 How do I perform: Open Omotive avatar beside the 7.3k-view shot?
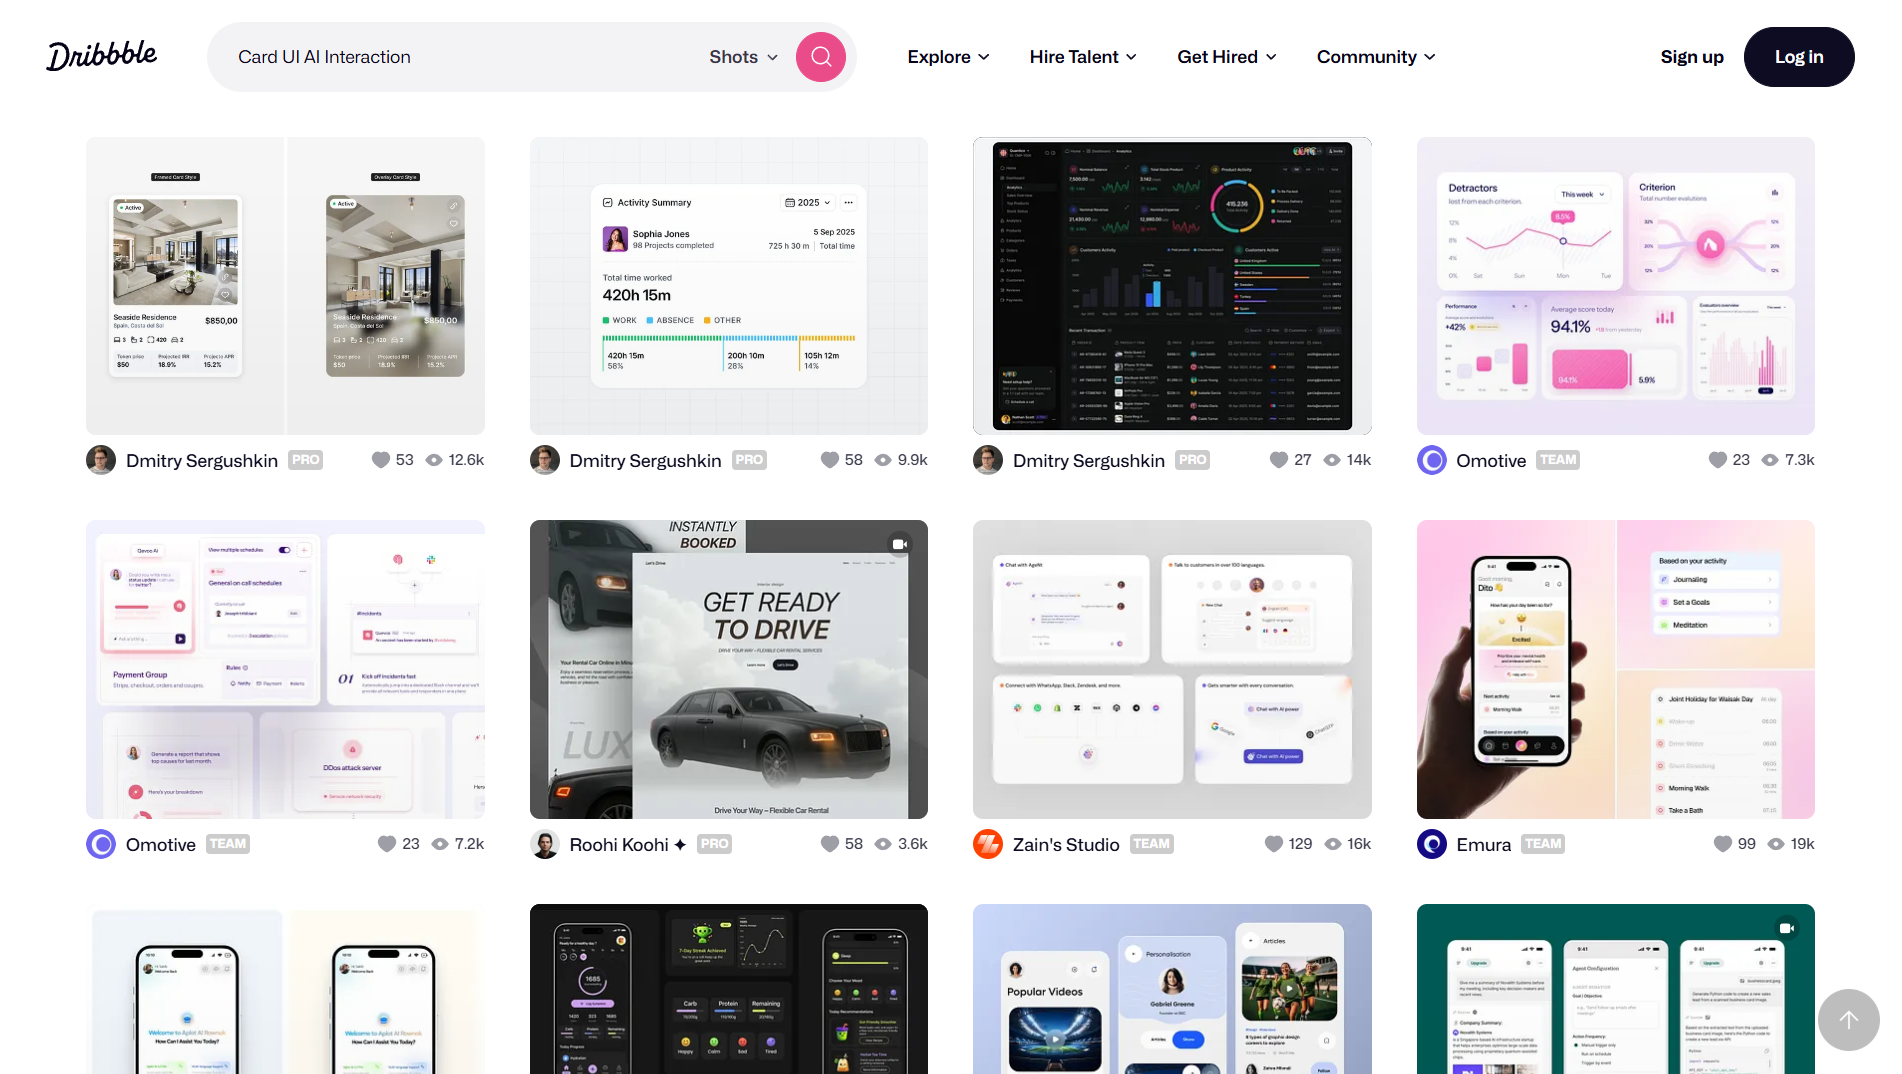click(x=1432, y=460)
